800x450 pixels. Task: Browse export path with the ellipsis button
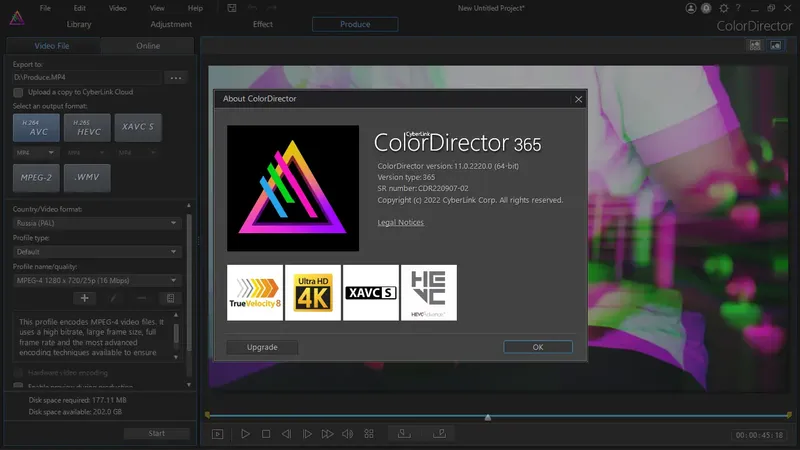click(176, 78)
